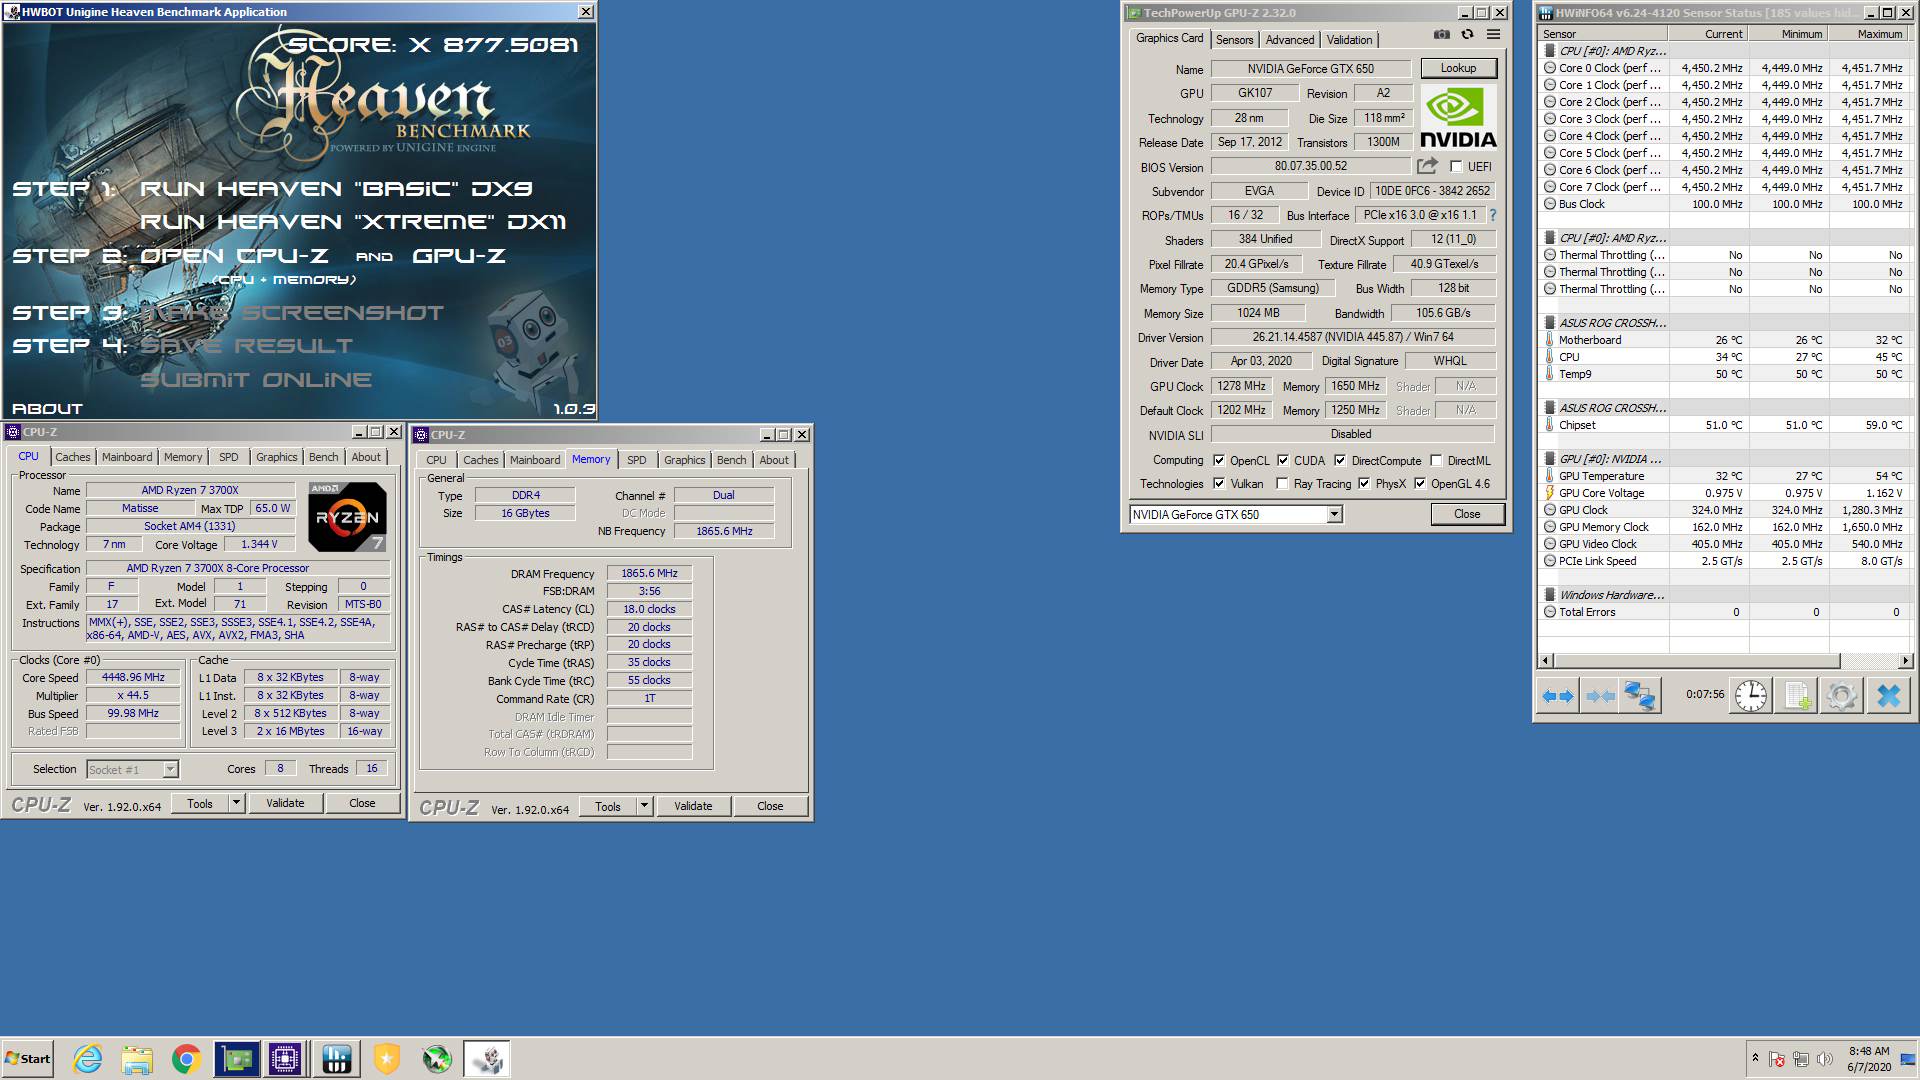Switch to Validation tab in GPU-Z
The image size is (1920, 1080).
(x=1349, y=40)
